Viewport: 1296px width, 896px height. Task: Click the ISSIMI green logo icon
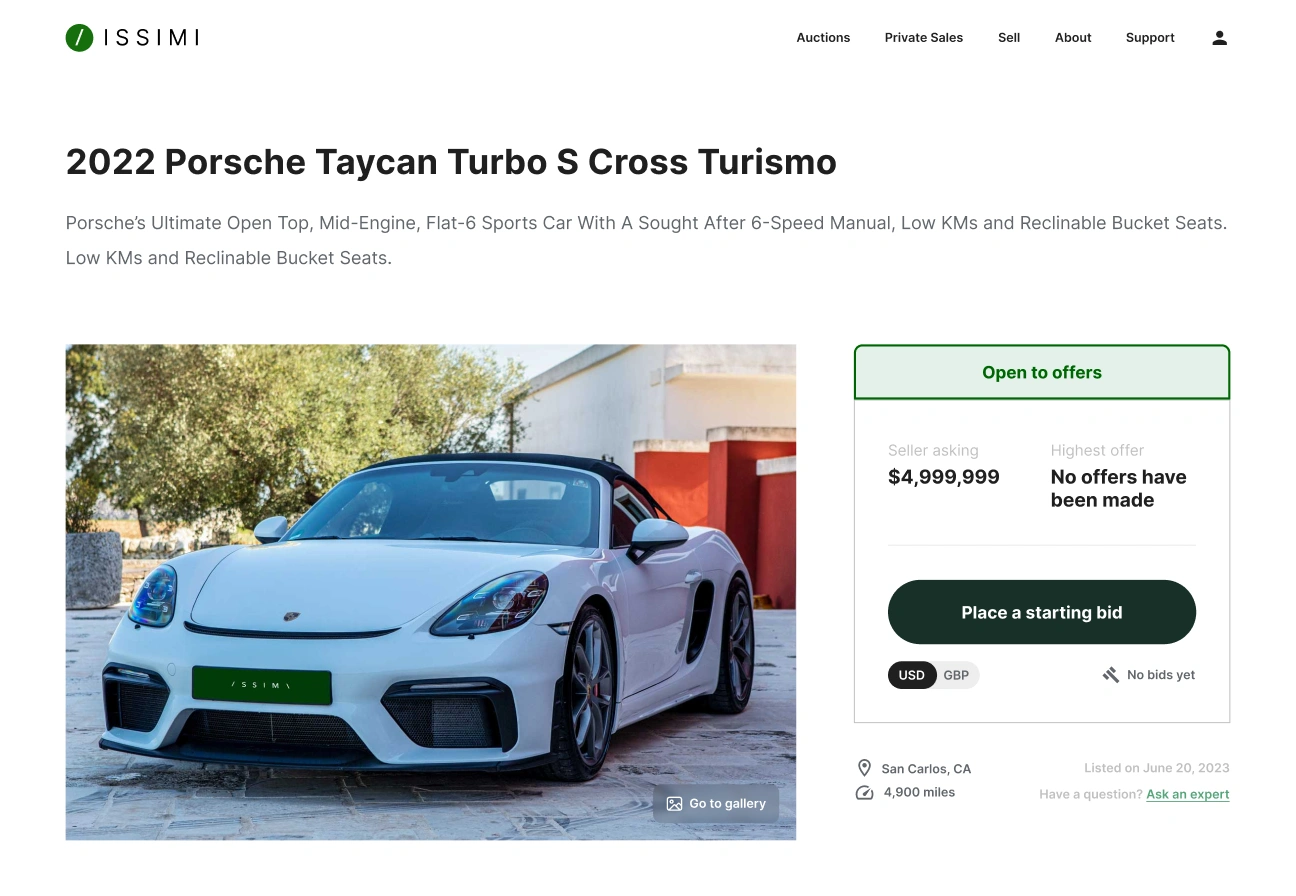pos(80,38)
